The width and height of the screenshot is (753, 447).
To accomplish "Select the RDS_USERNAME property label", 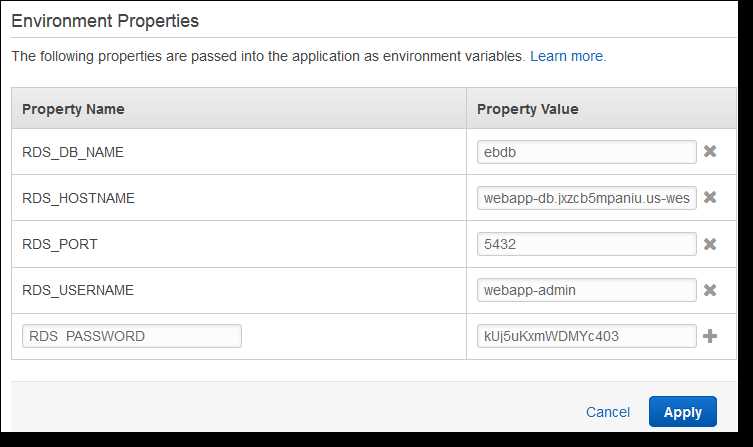I will coord(78,290).
